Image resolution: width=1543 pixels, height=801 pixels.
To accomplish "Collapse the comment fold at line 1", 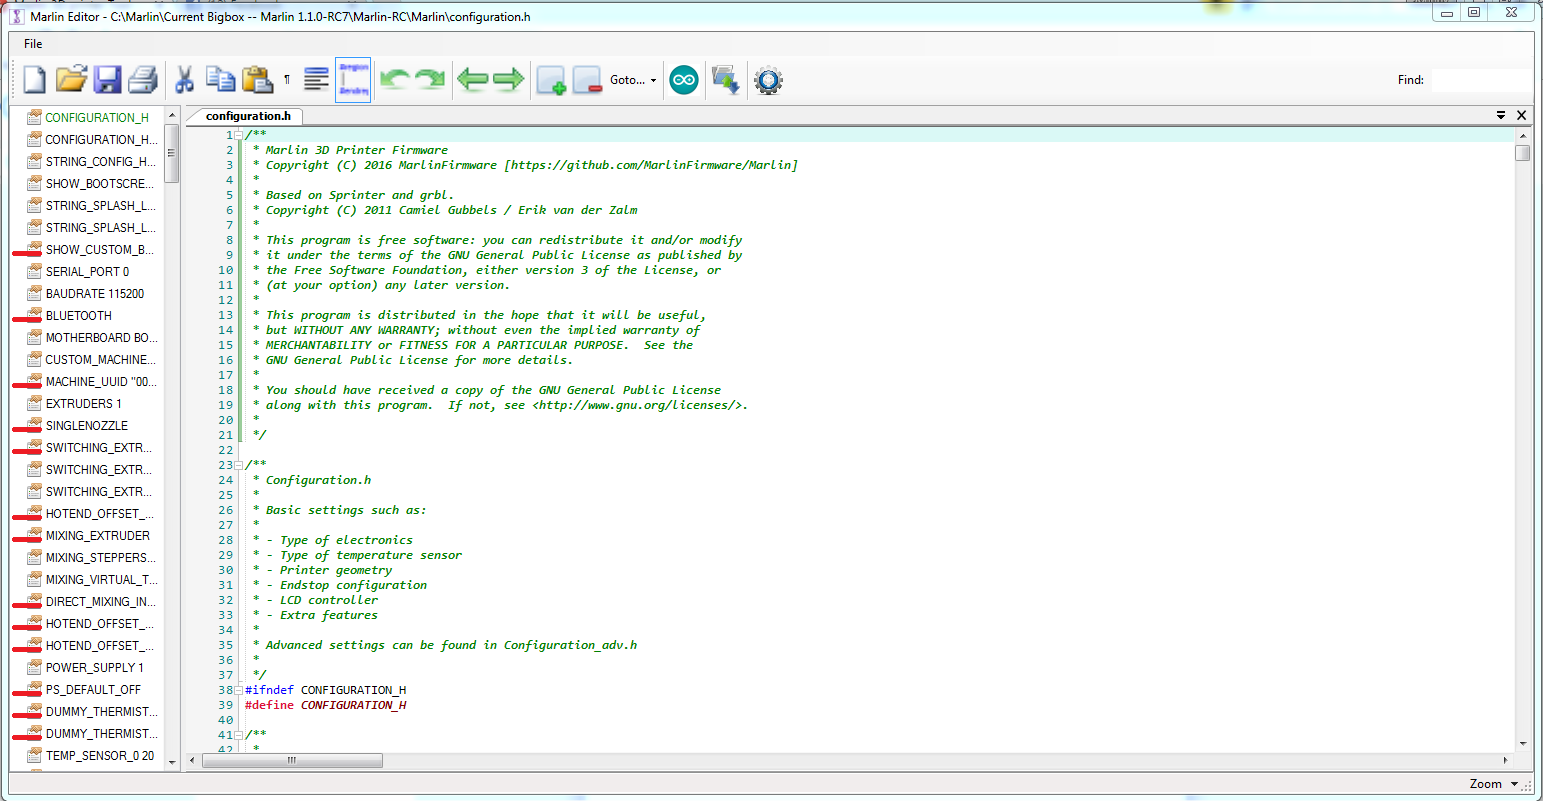I will point(239,135).
